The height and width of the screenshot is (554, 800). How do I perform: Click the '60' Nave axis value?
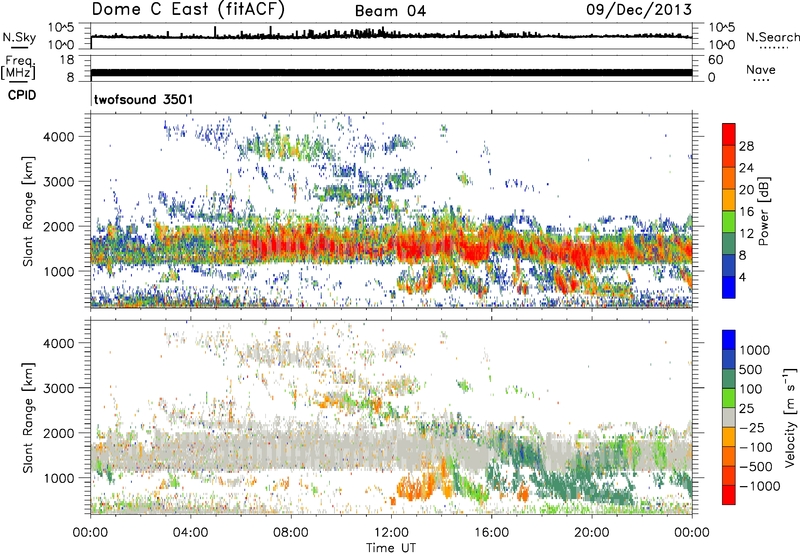tap(715, 60)
